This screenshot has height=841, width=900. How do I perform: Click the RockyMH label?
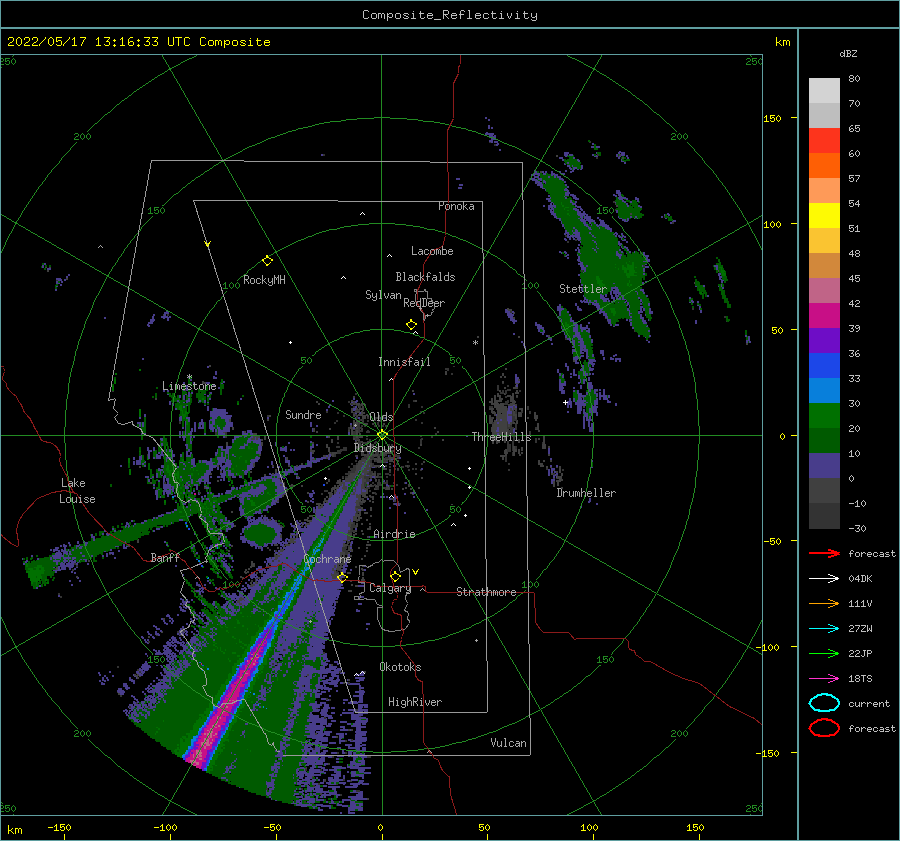[264, 280]
